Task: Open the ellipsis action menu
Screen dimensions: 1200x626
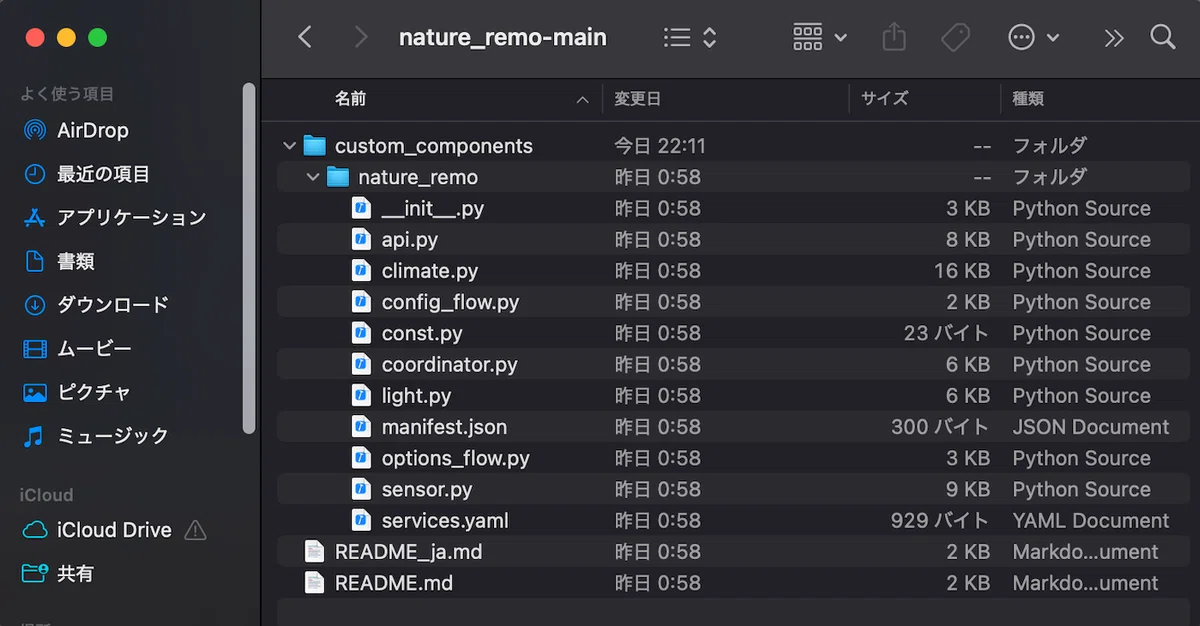Action: click(1033, 38)
